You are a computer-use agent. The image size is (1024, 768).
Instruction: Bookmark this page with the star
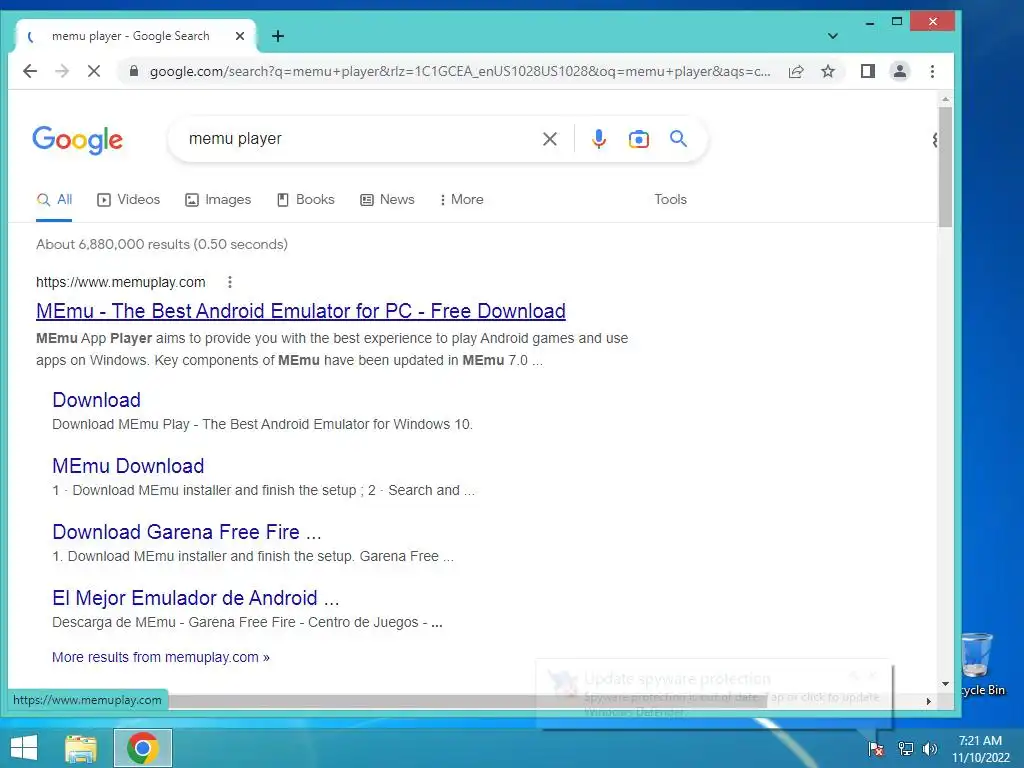coord(828,71)
